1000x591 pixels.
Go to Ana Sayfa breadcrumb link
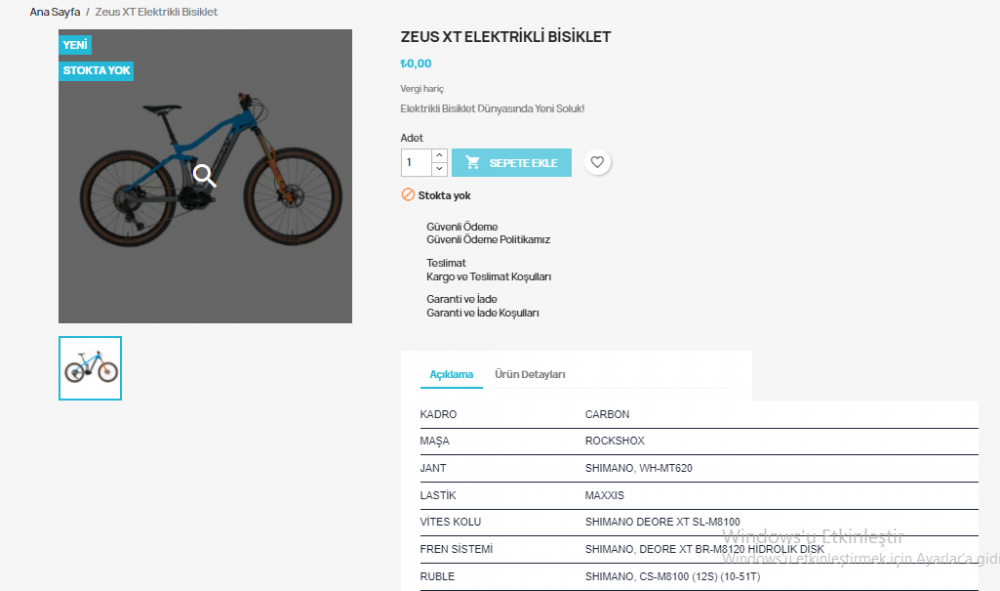point(55,12)
